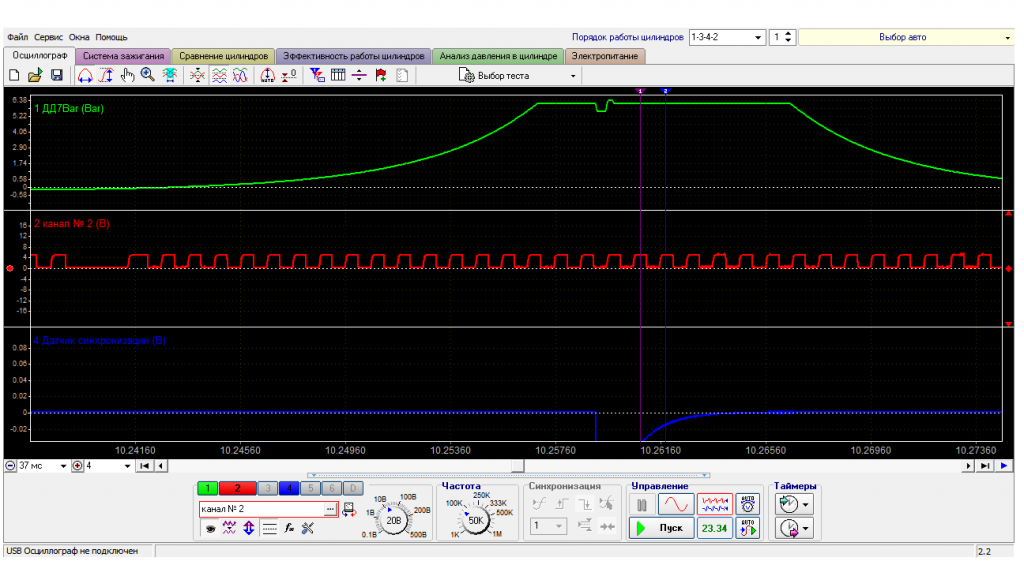The image size is (1024, 561).
Task: Click the 23.34 value button
Action: 714,528
